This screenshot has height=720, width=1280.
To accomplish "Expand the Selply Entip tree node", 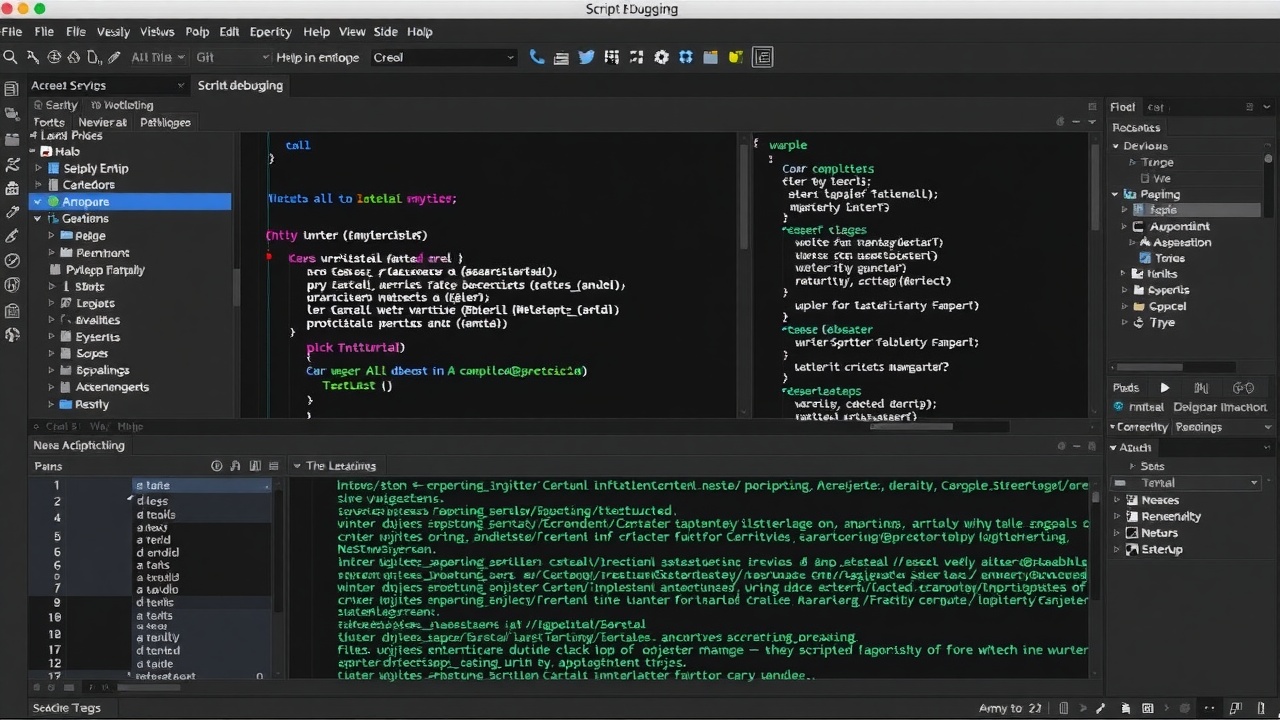I will [39, 168].
